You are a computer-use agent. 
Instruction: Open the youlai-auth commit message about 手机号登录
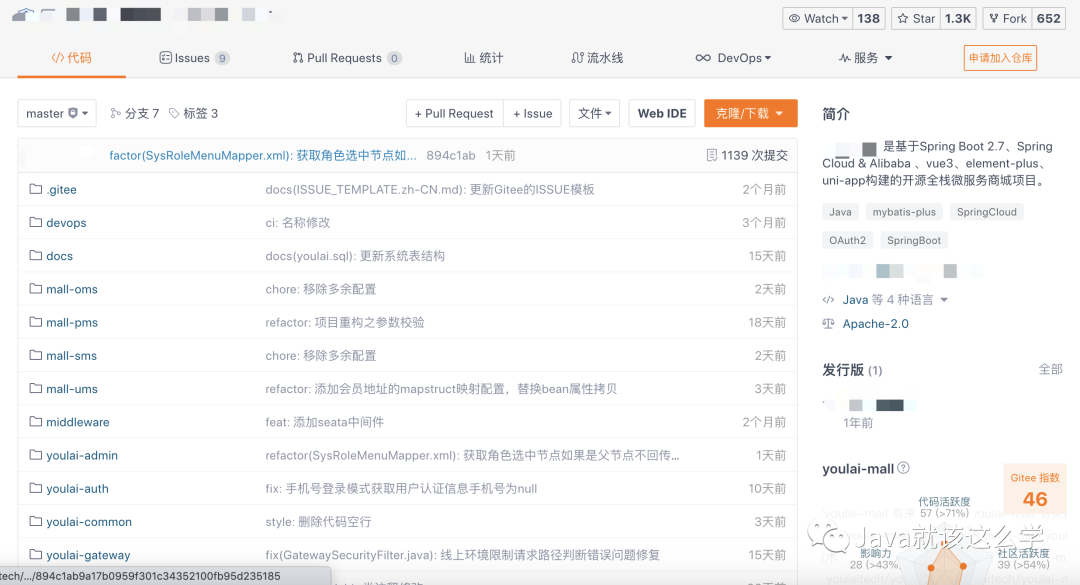pyautogui.click(x=401, y=489)
